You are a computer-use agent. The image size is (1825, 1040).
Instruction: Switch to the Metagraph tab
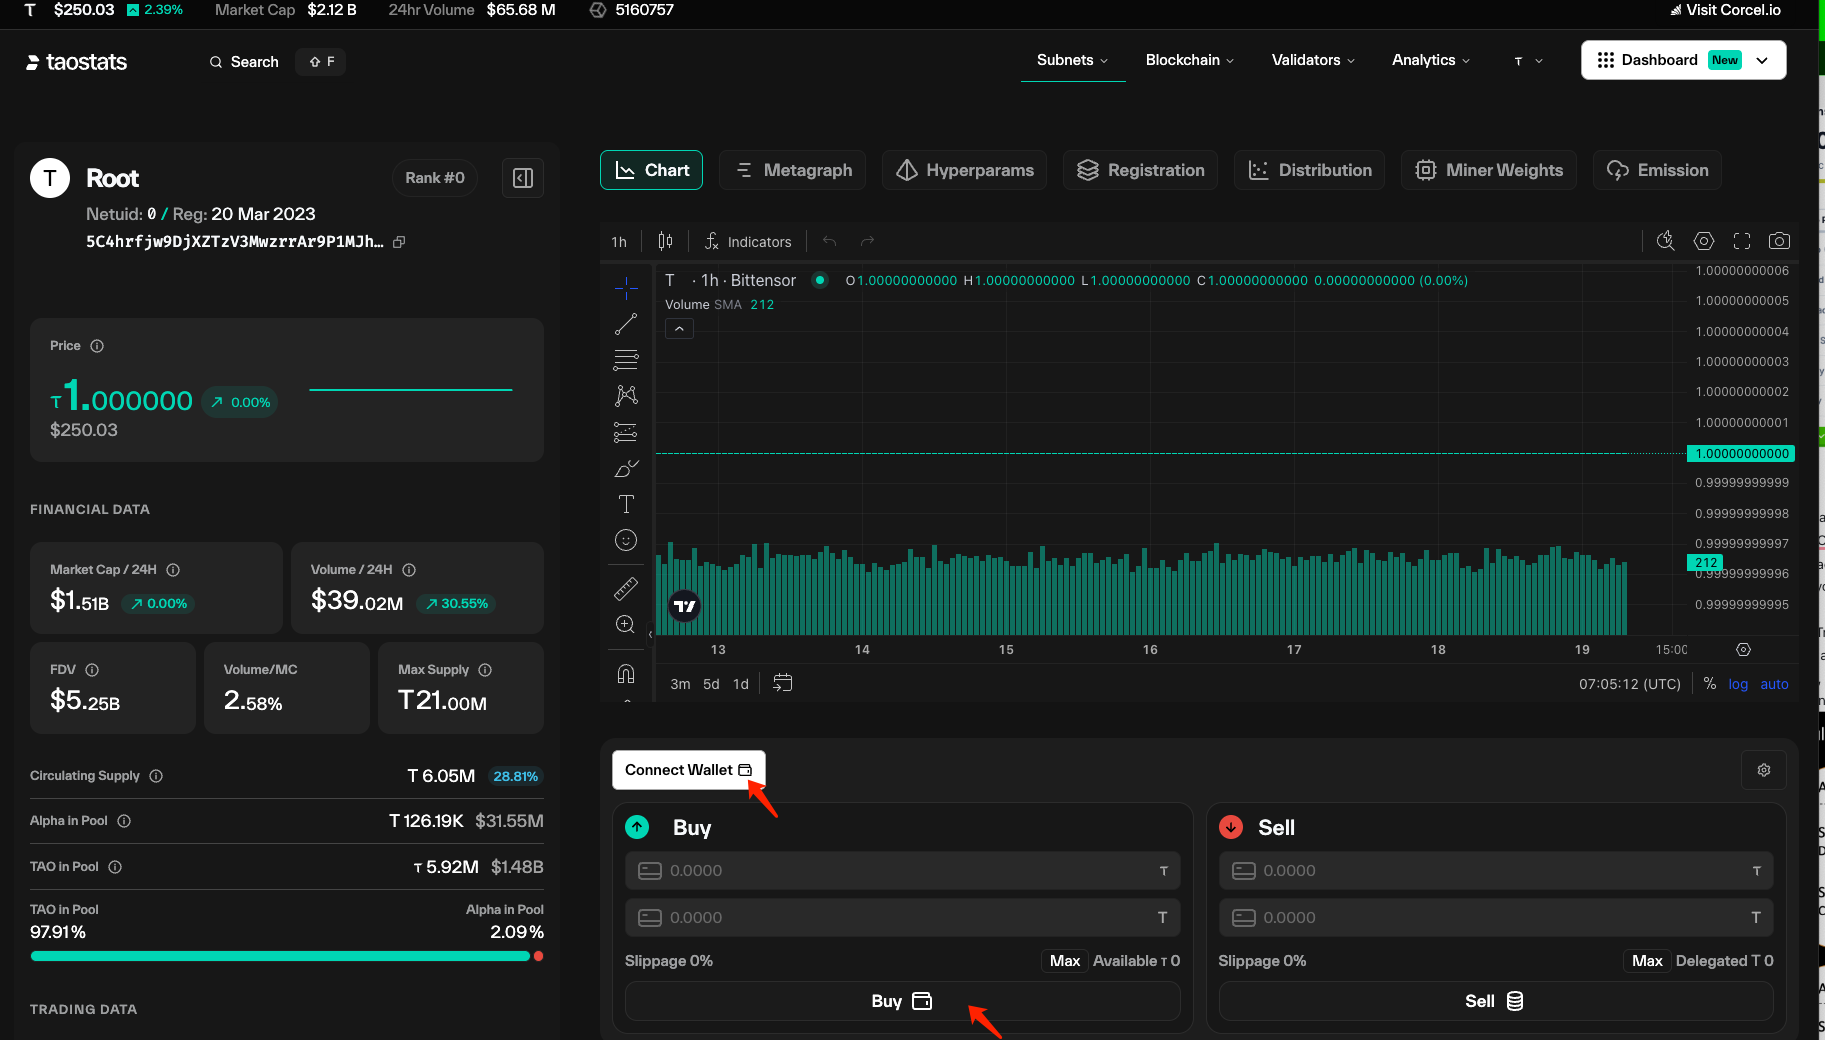(x=793, y=170)
